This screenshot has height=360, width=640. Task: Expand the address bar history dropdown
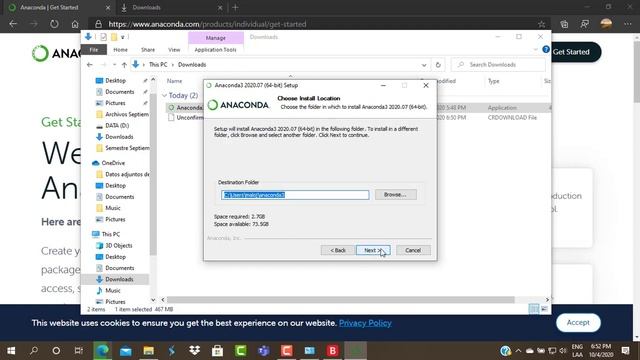pos(424,65)
